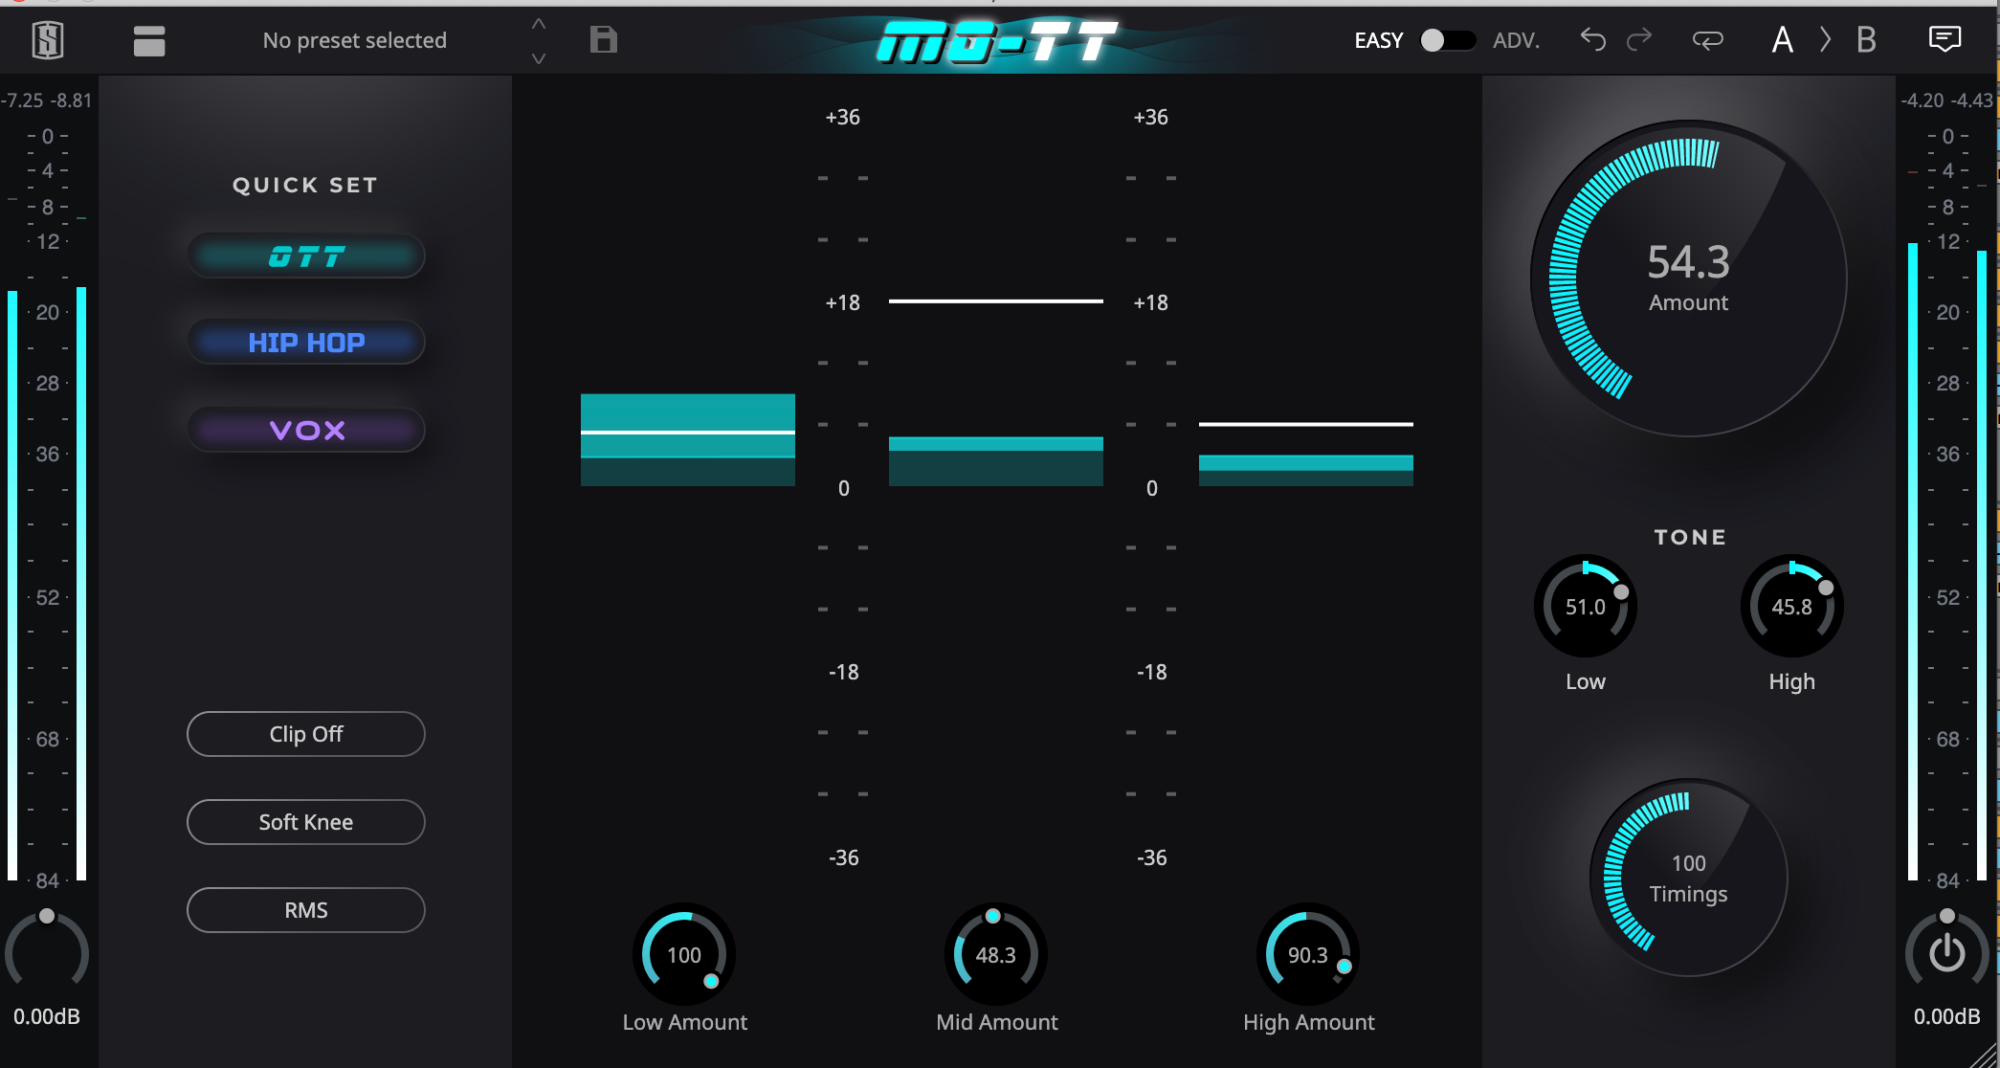2000x1068 pixels.
Task: Open the 'No preset selected' preset list
Action: point(354,41)
